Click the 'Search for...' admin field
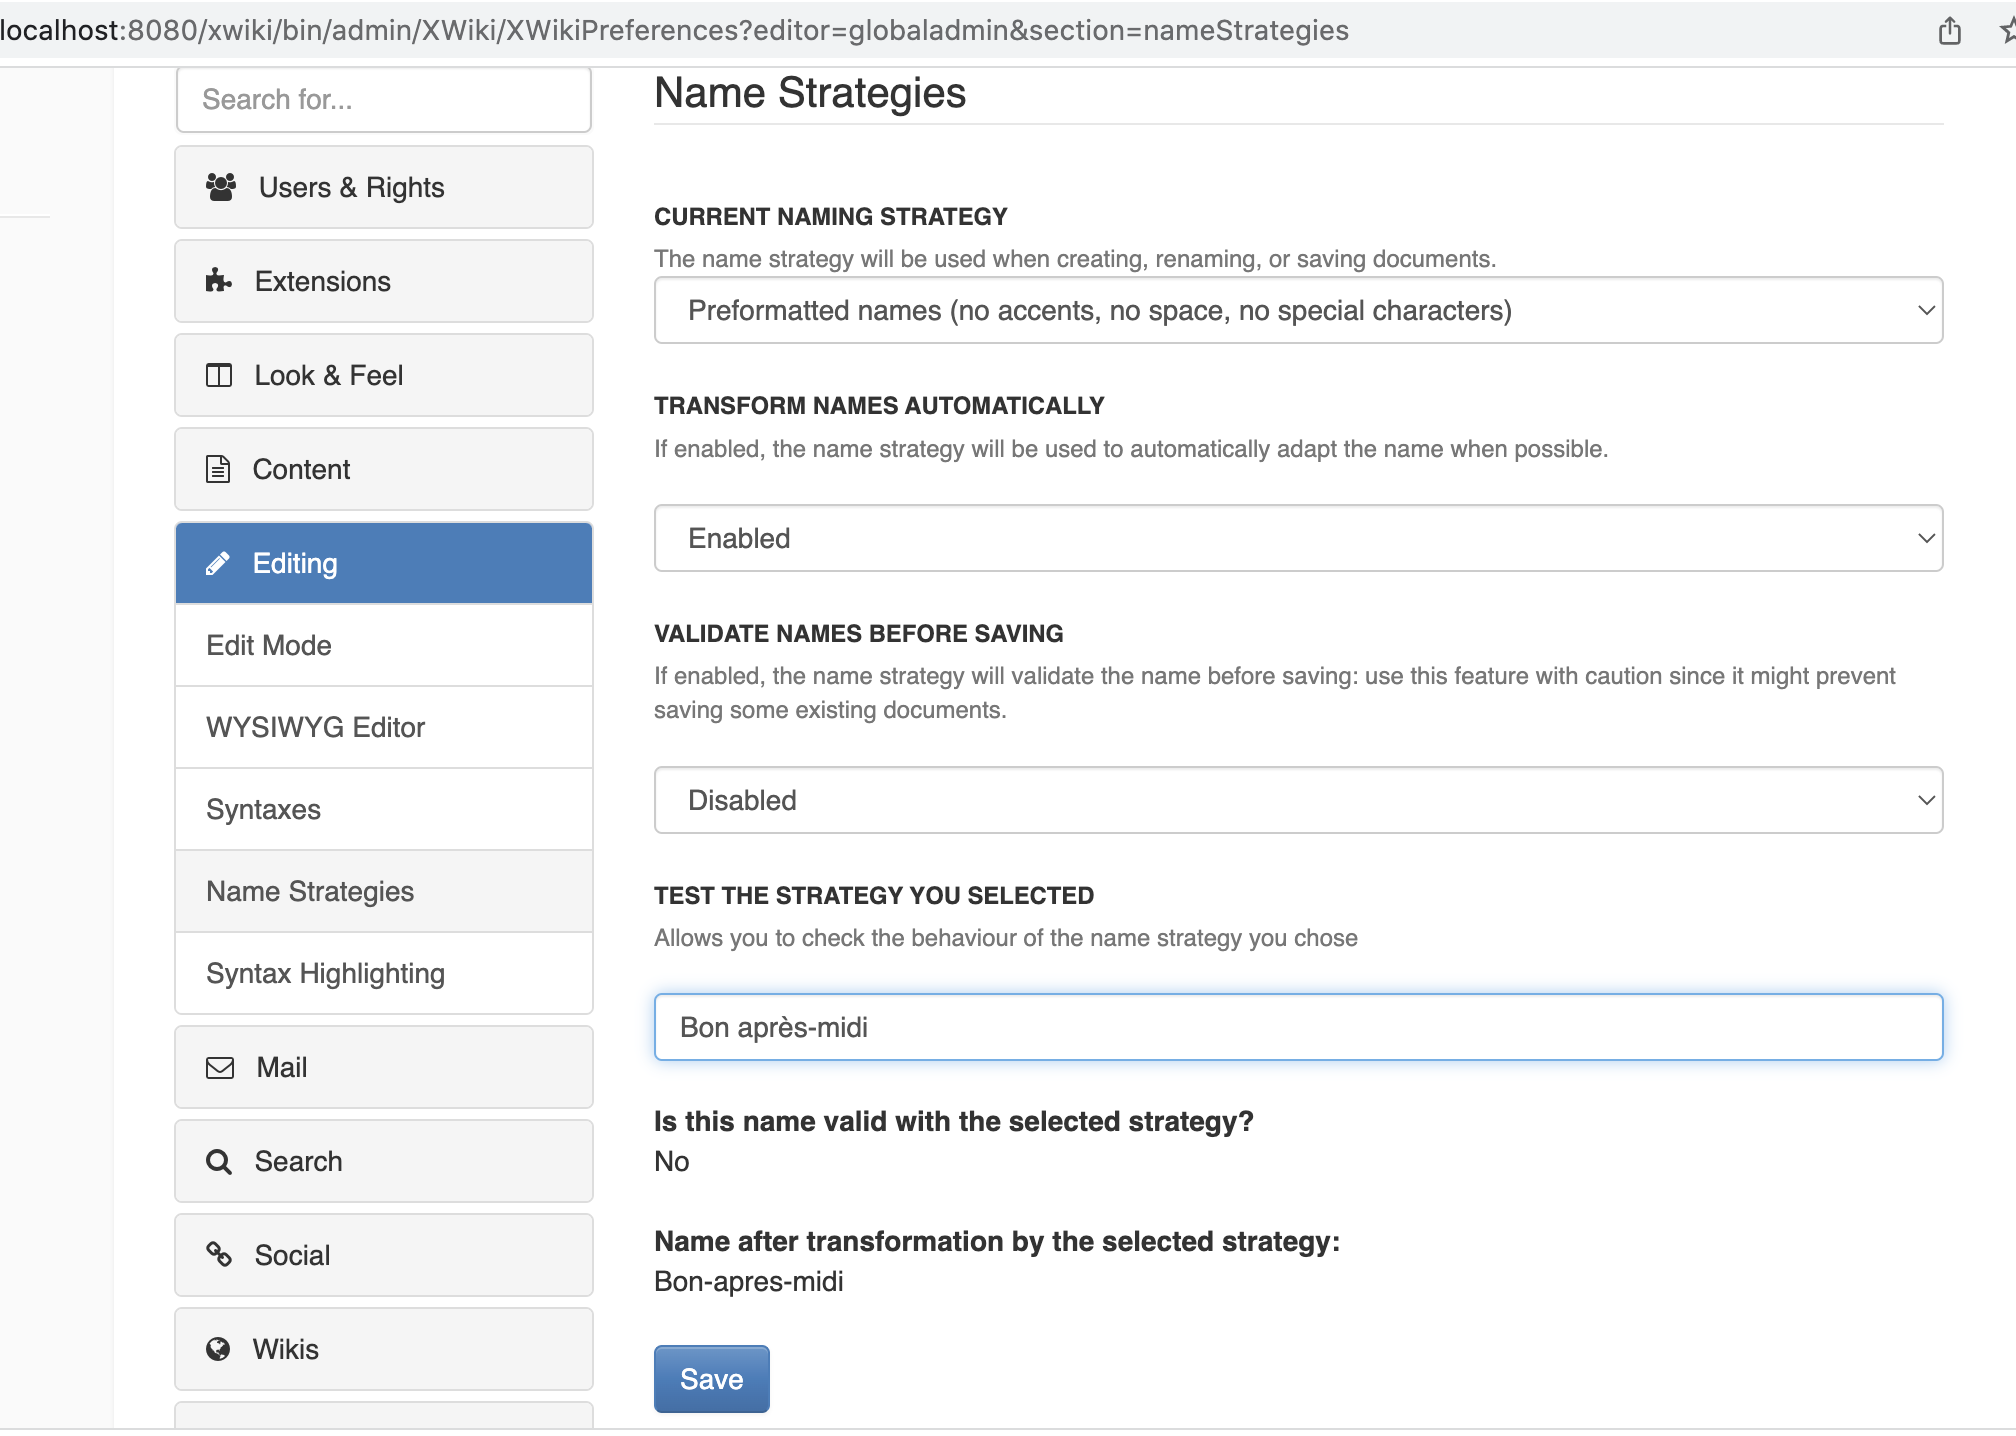The height and width of the screenshot is (1436, 2016). 383,100
